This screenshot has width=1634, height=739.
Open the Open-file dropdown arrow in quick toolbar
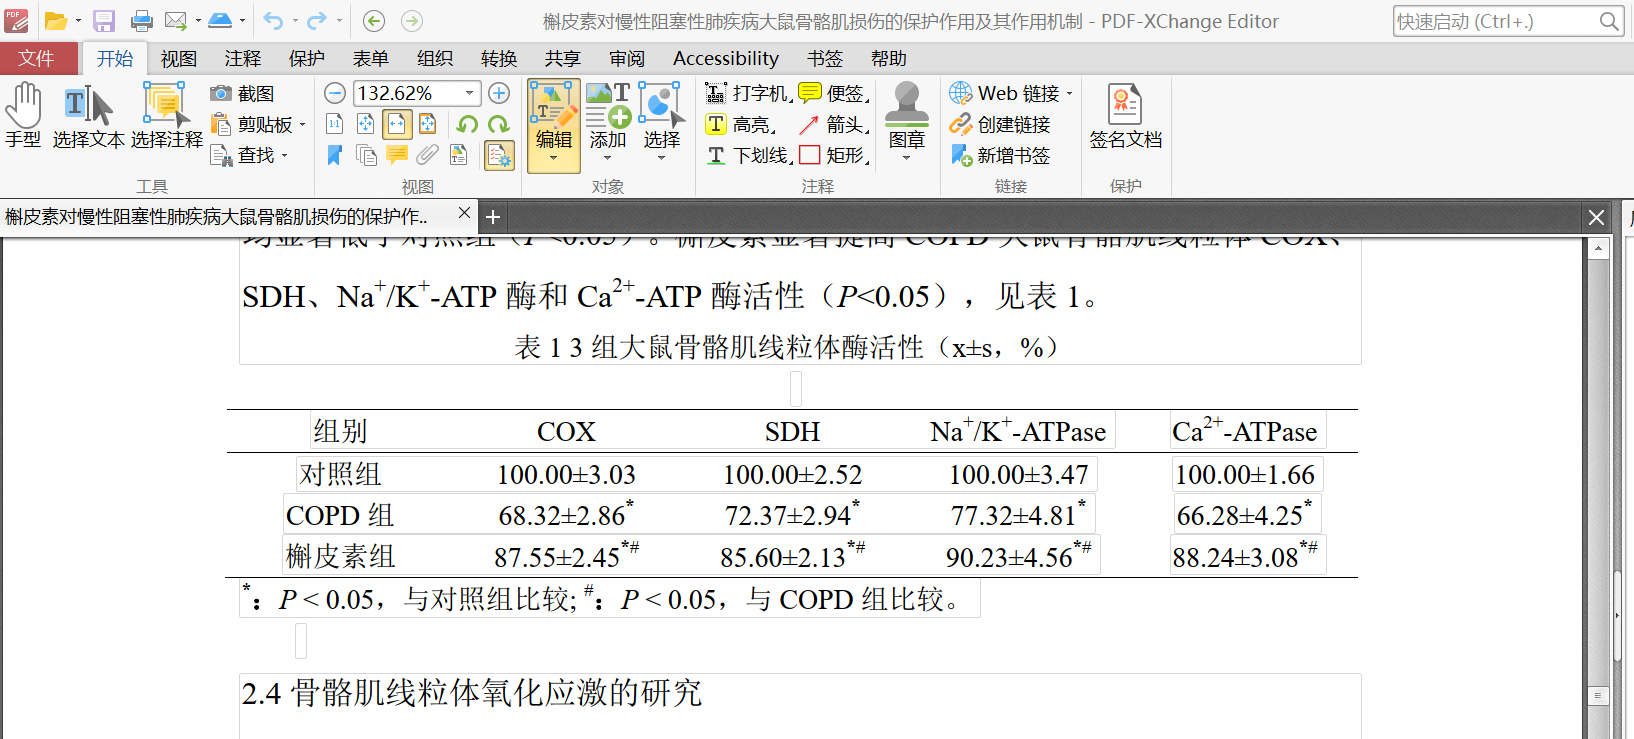78,21
